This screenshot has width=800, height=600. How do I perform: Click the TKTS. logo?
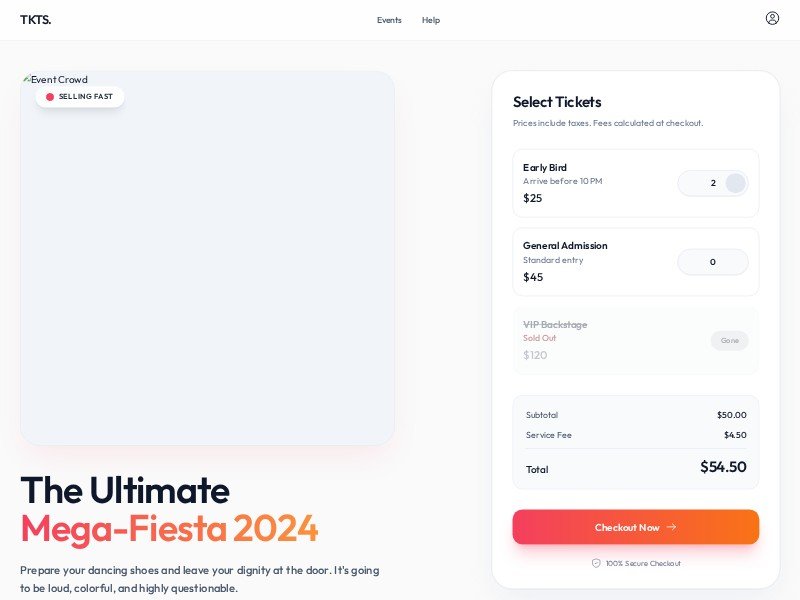(35, 19)
